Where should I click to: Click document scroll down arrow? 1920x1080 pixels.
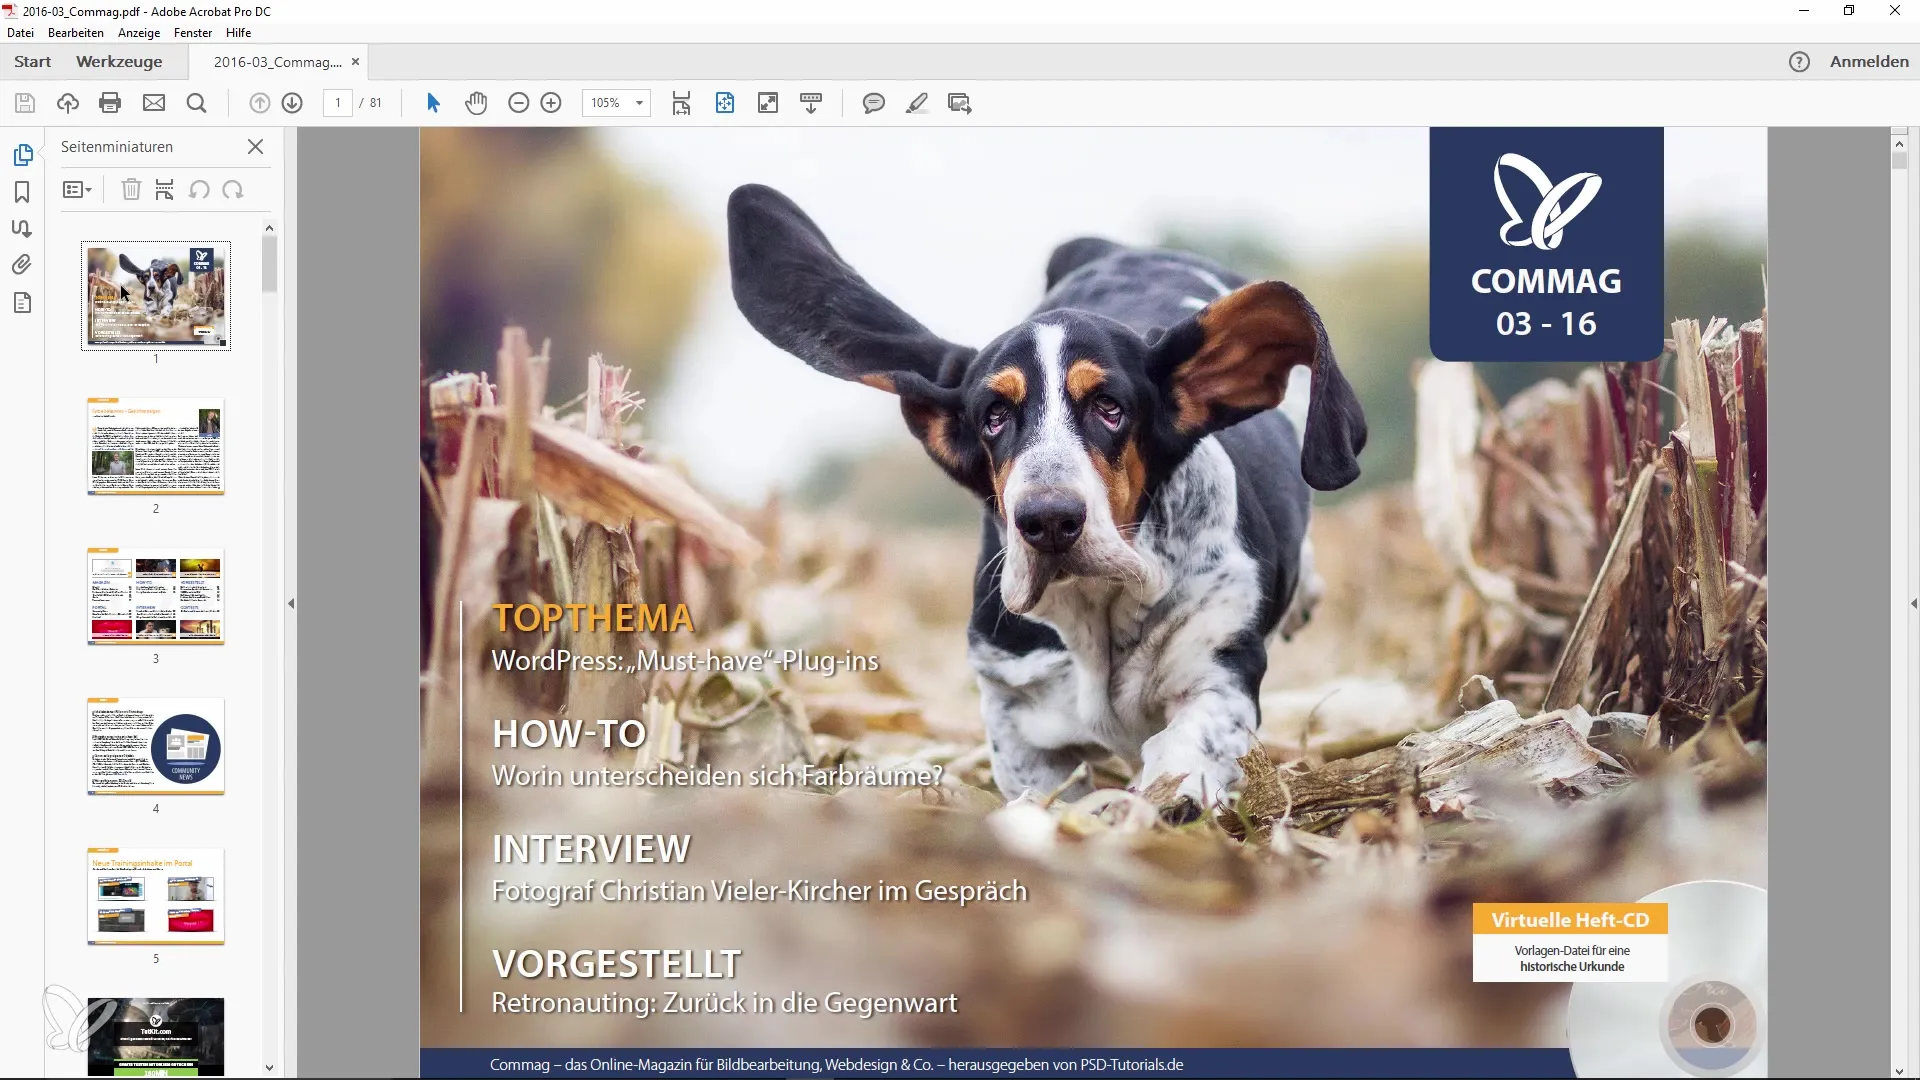pyautogui.click(x=1899, y=1071)
